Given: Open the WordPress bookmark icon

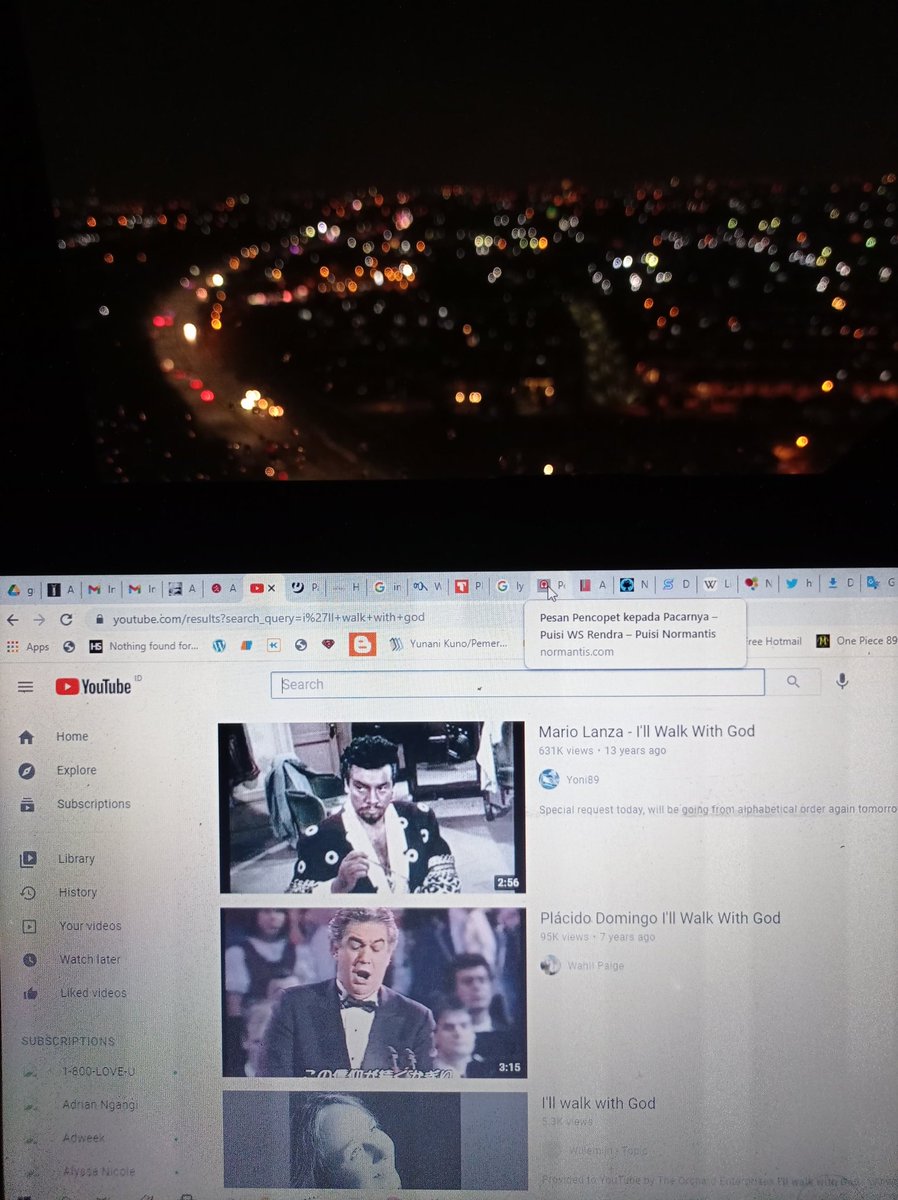Looking at the screenshot, I should [x=219, y=646].
